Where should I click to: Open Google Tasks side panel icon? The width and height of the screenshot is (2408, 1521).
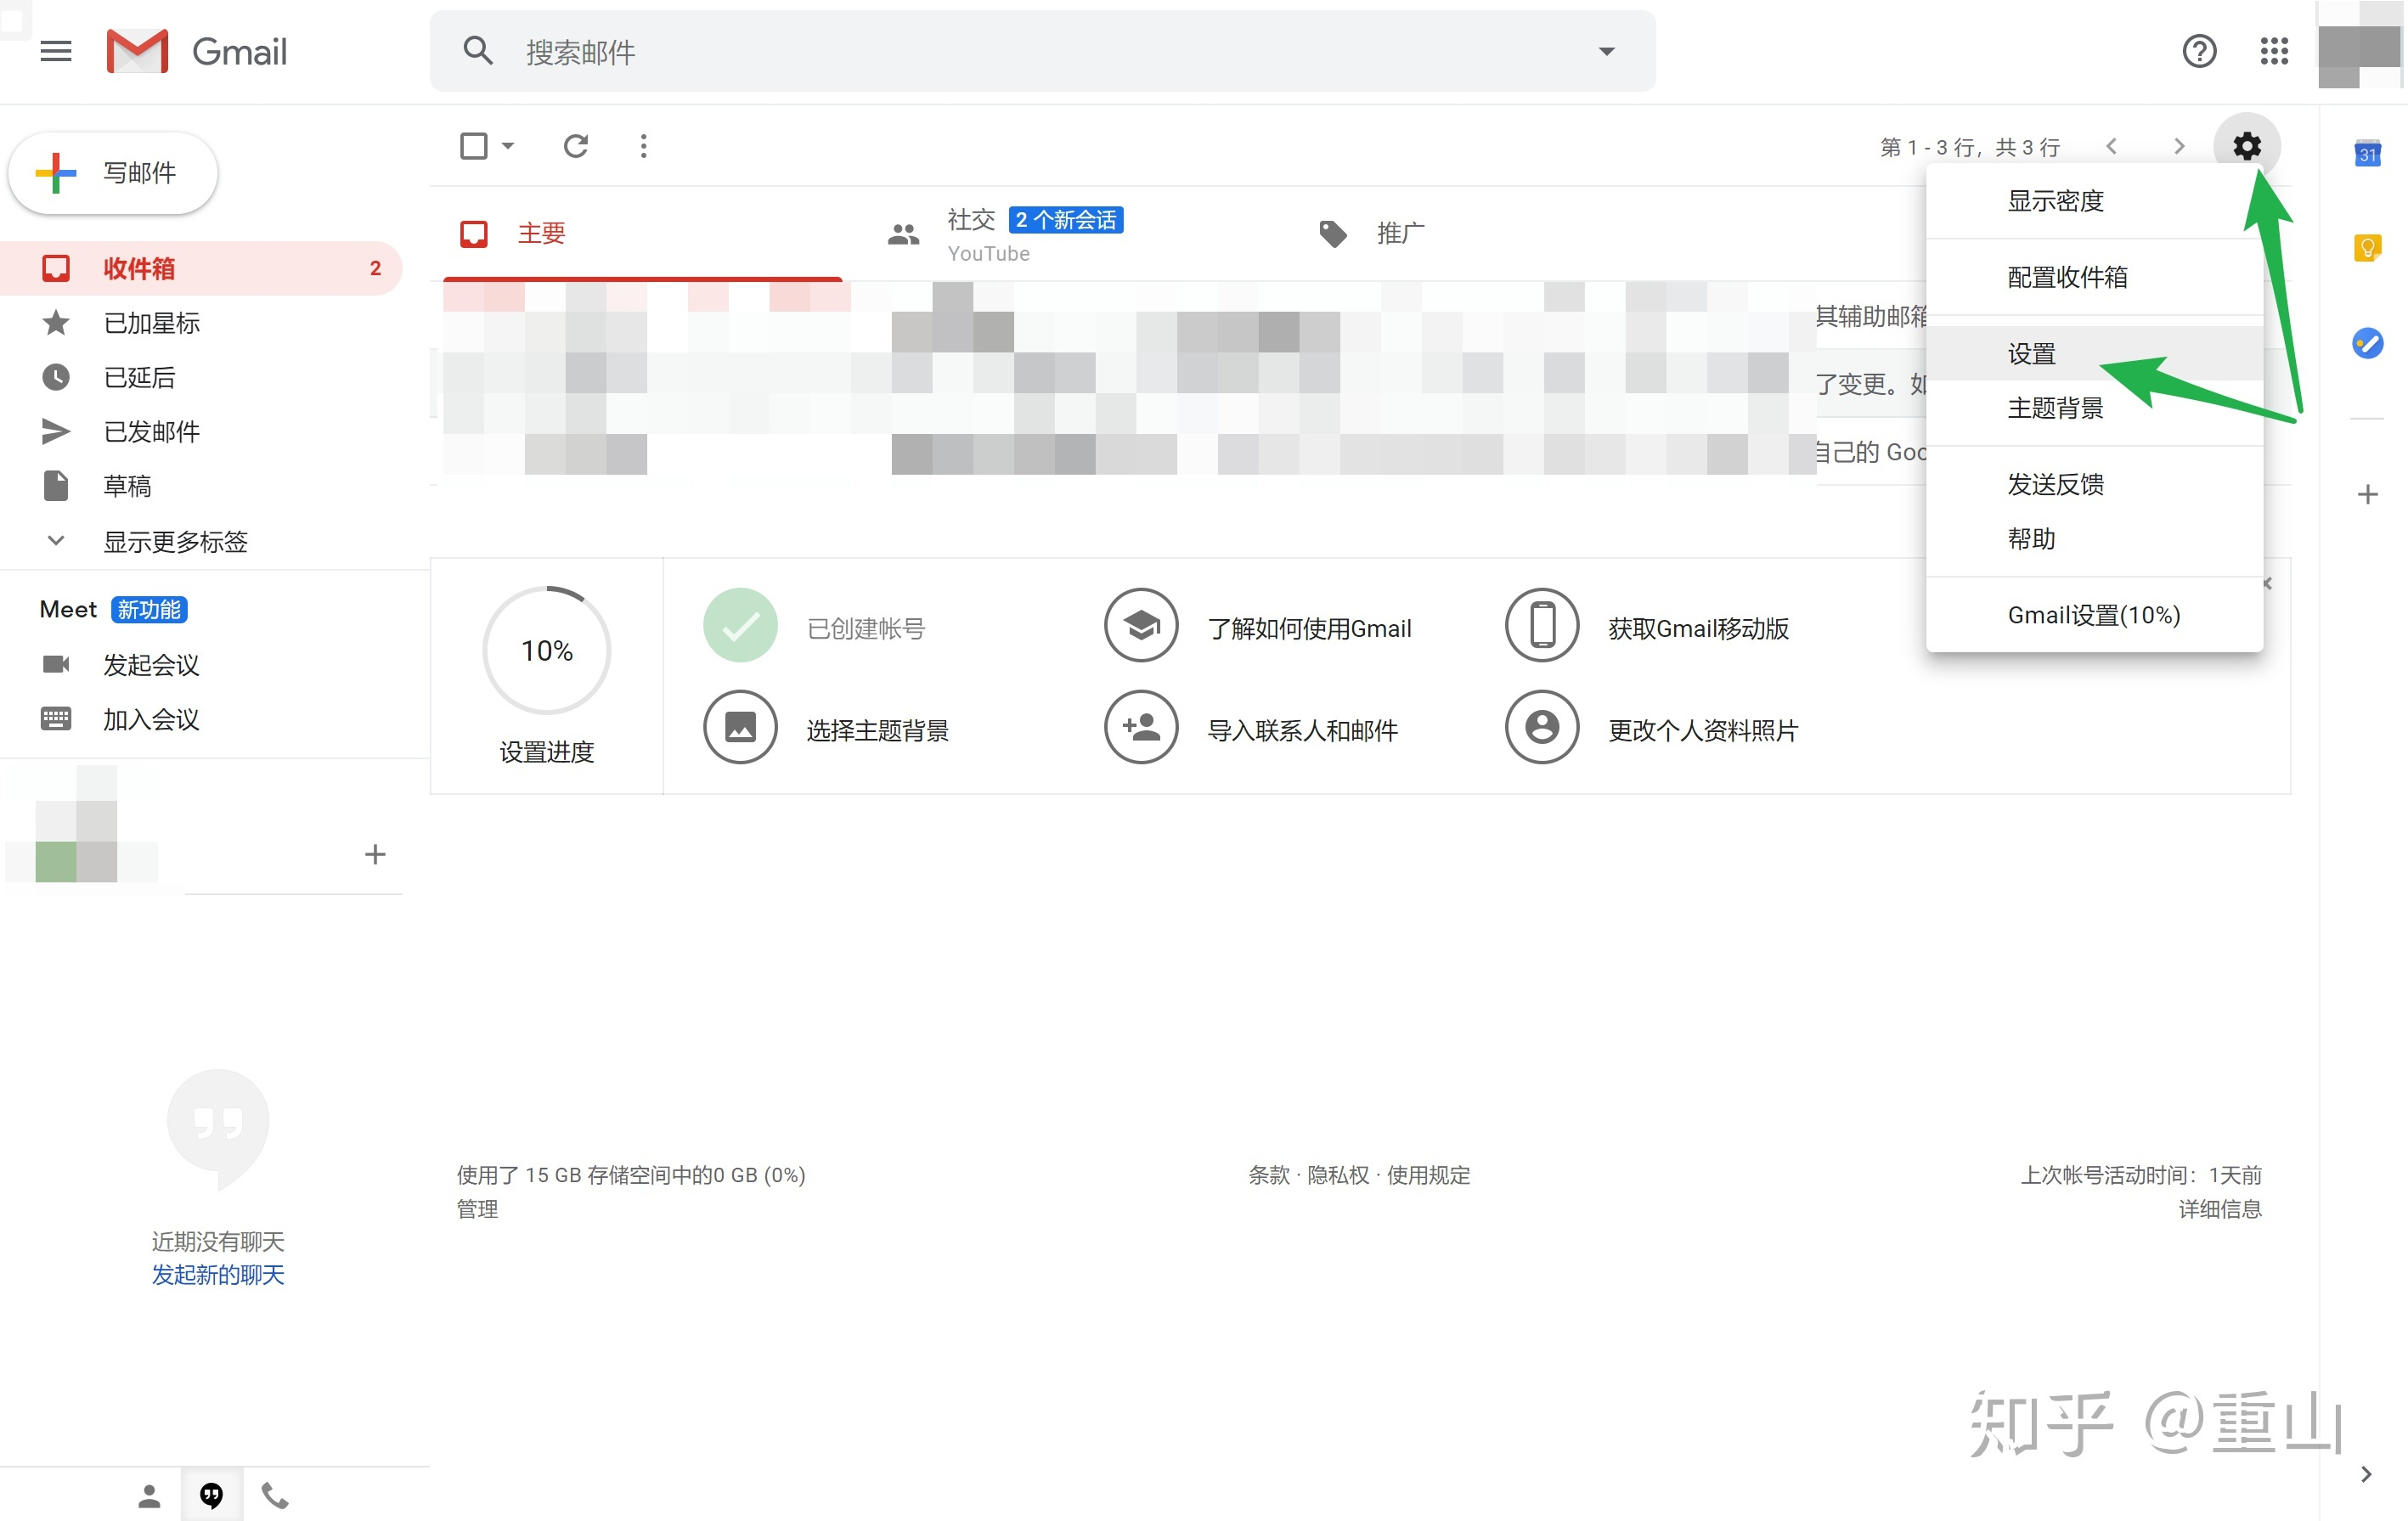pos(2366,343)
